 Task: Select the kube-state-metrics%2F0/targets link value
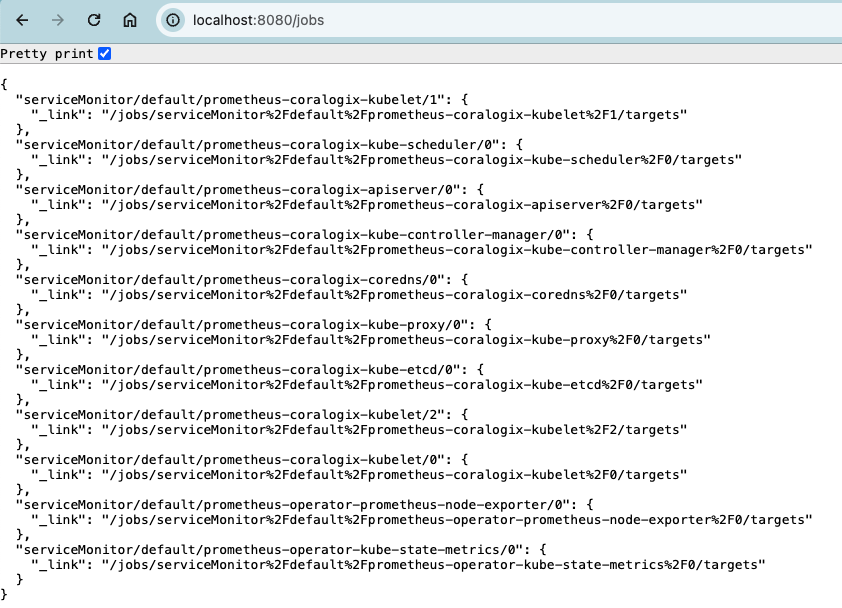pyautogui.click(x=433, y=566)
